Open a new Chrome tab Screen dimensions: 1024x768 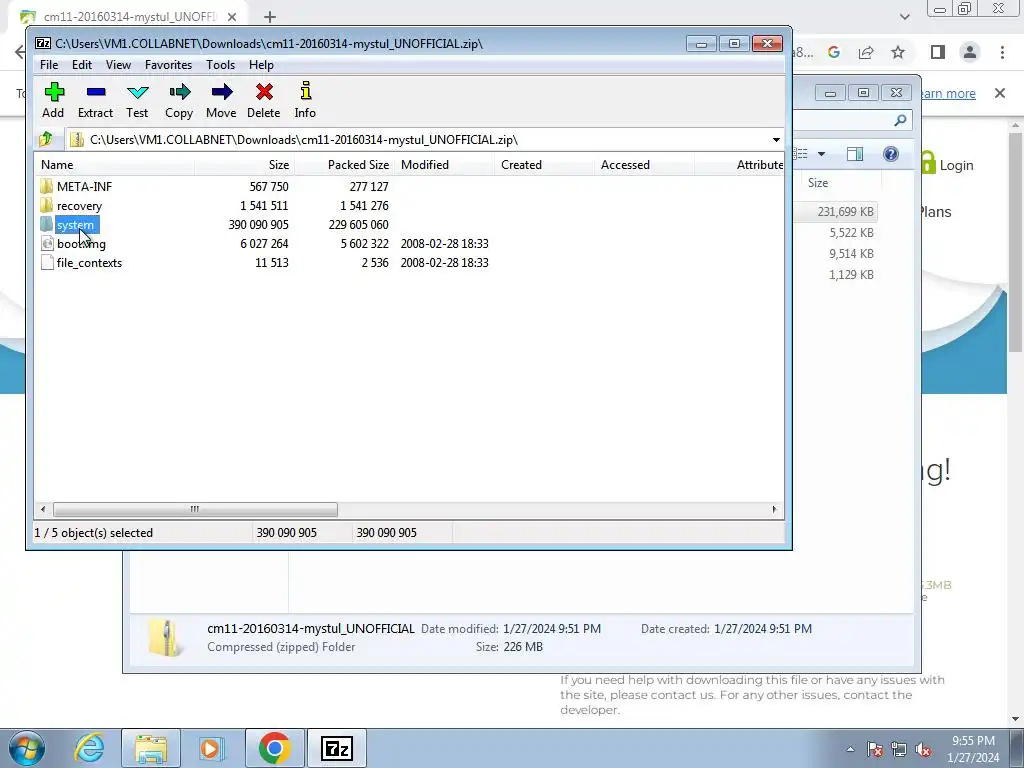[x=270, y=17]
